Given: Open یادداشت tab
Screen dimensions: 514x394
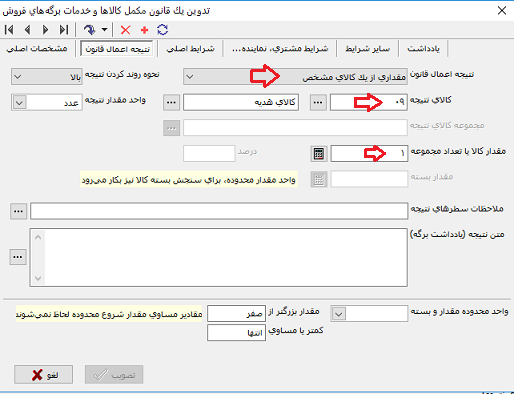Looking at the screenshot, I should (423, 49).
